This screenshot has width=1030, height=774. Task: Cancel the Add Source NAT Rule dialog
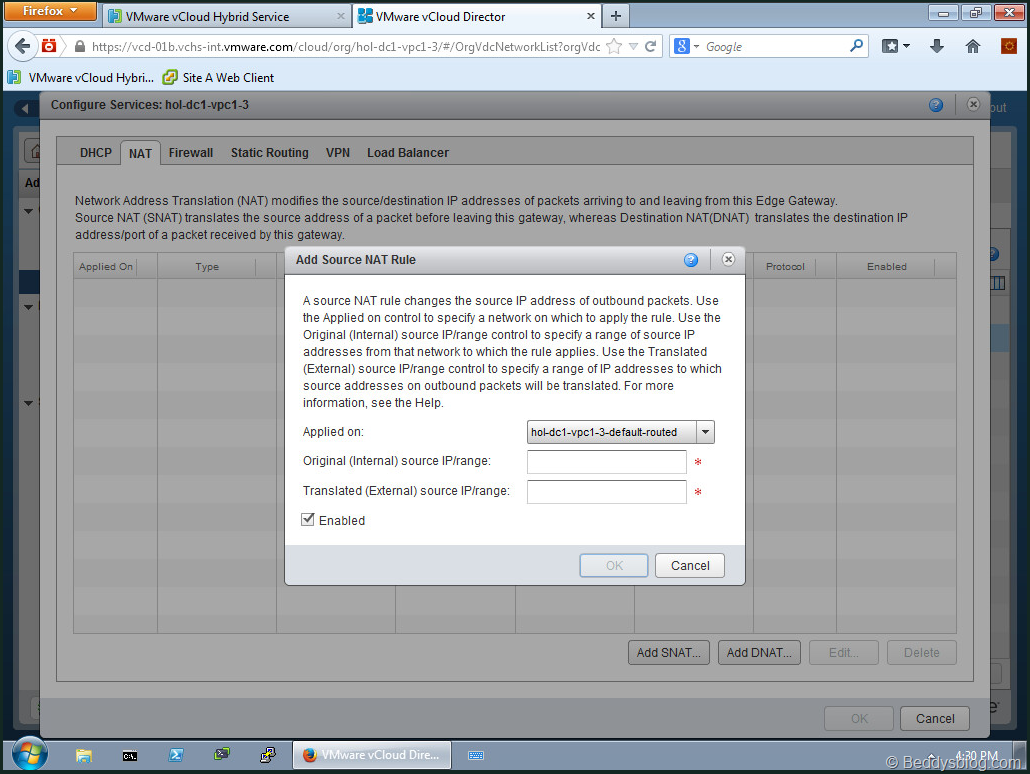point(690,566)
